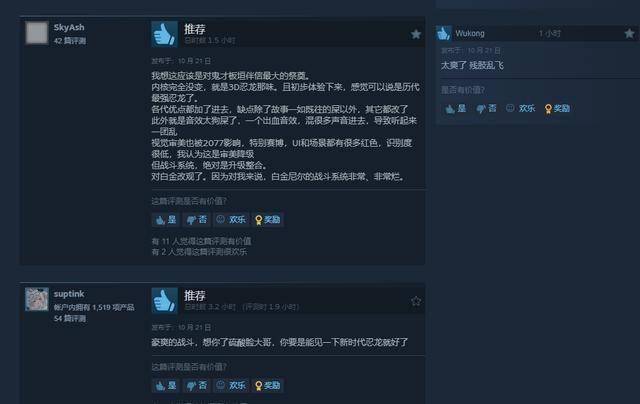This screenshot has width=640, height=404.
Task: Vote 是 on Wukong's review
Action: point(456,109)
